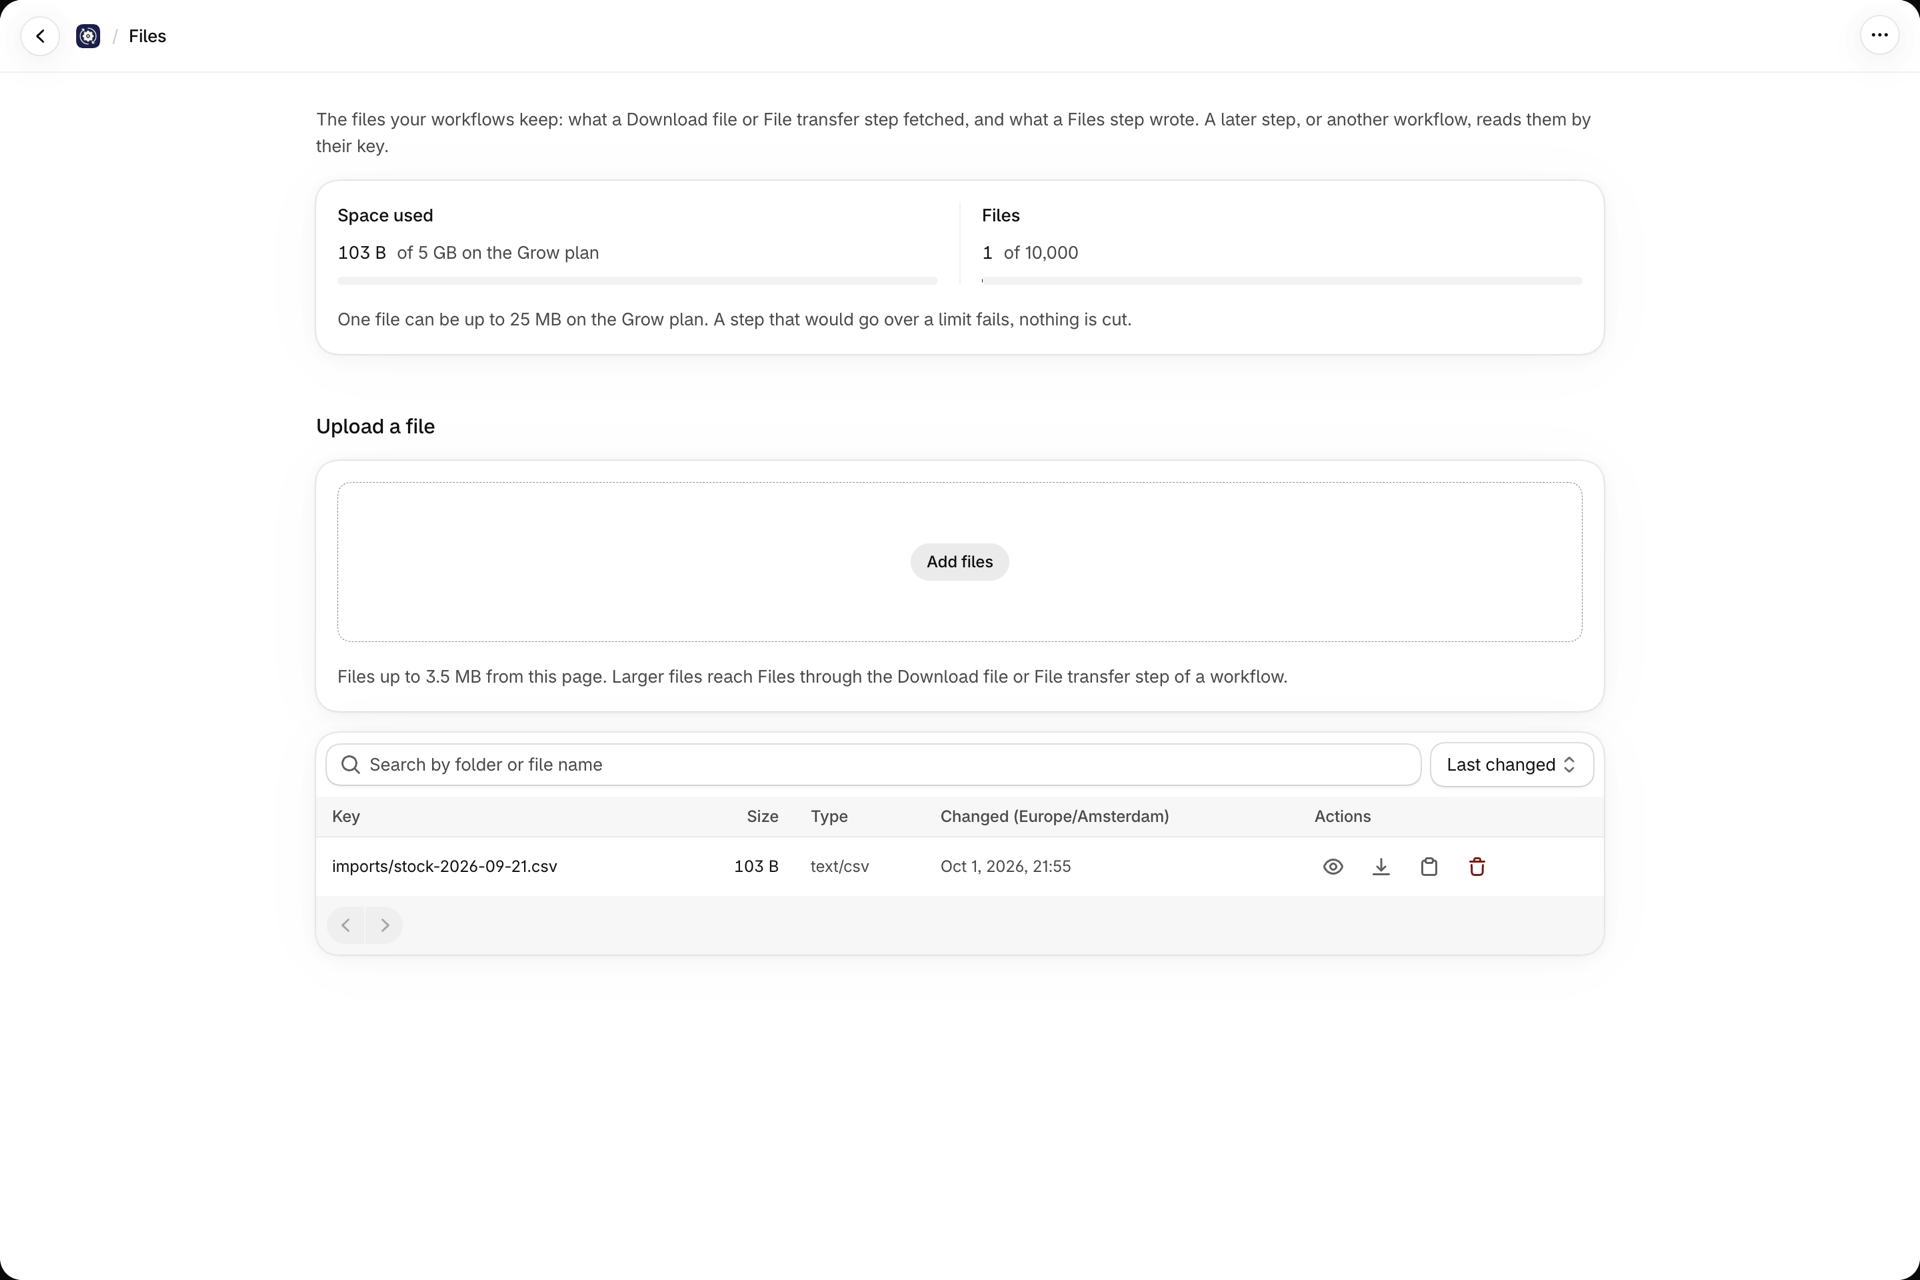
Task: Click the Type column header
Action: 829,817
